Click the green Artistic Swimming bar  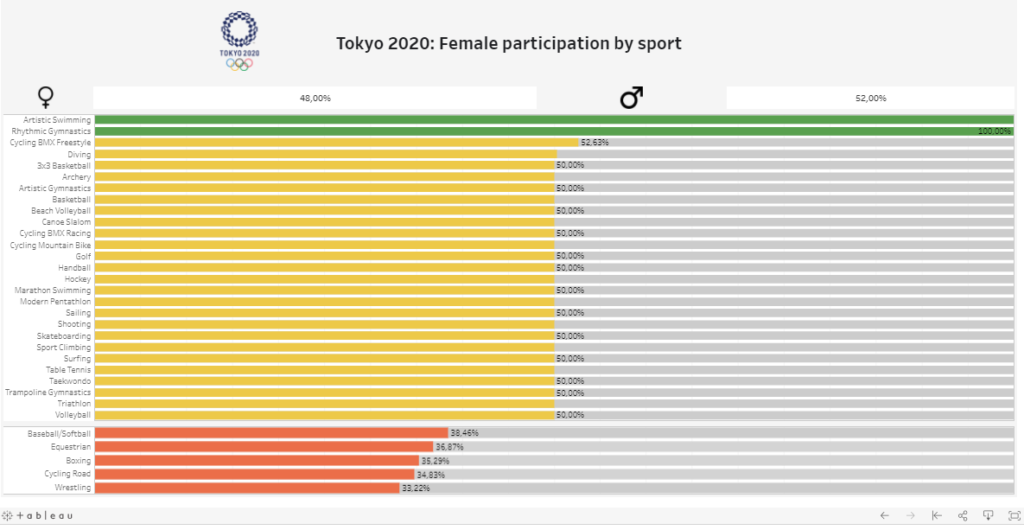[x=554, y=120]
